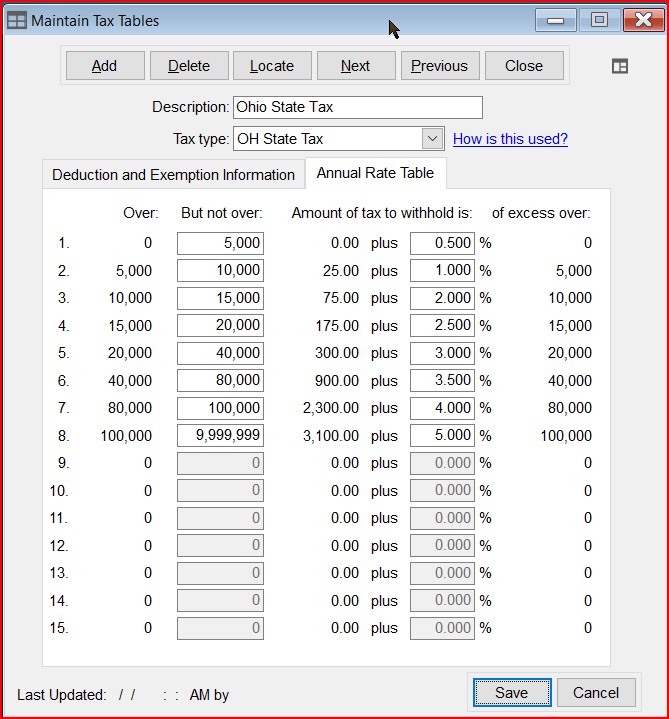Image resolution: width=669 pixels, height=719 pixels.
Task: Click row 3 percent field 2.000
Action: point(442,298)
